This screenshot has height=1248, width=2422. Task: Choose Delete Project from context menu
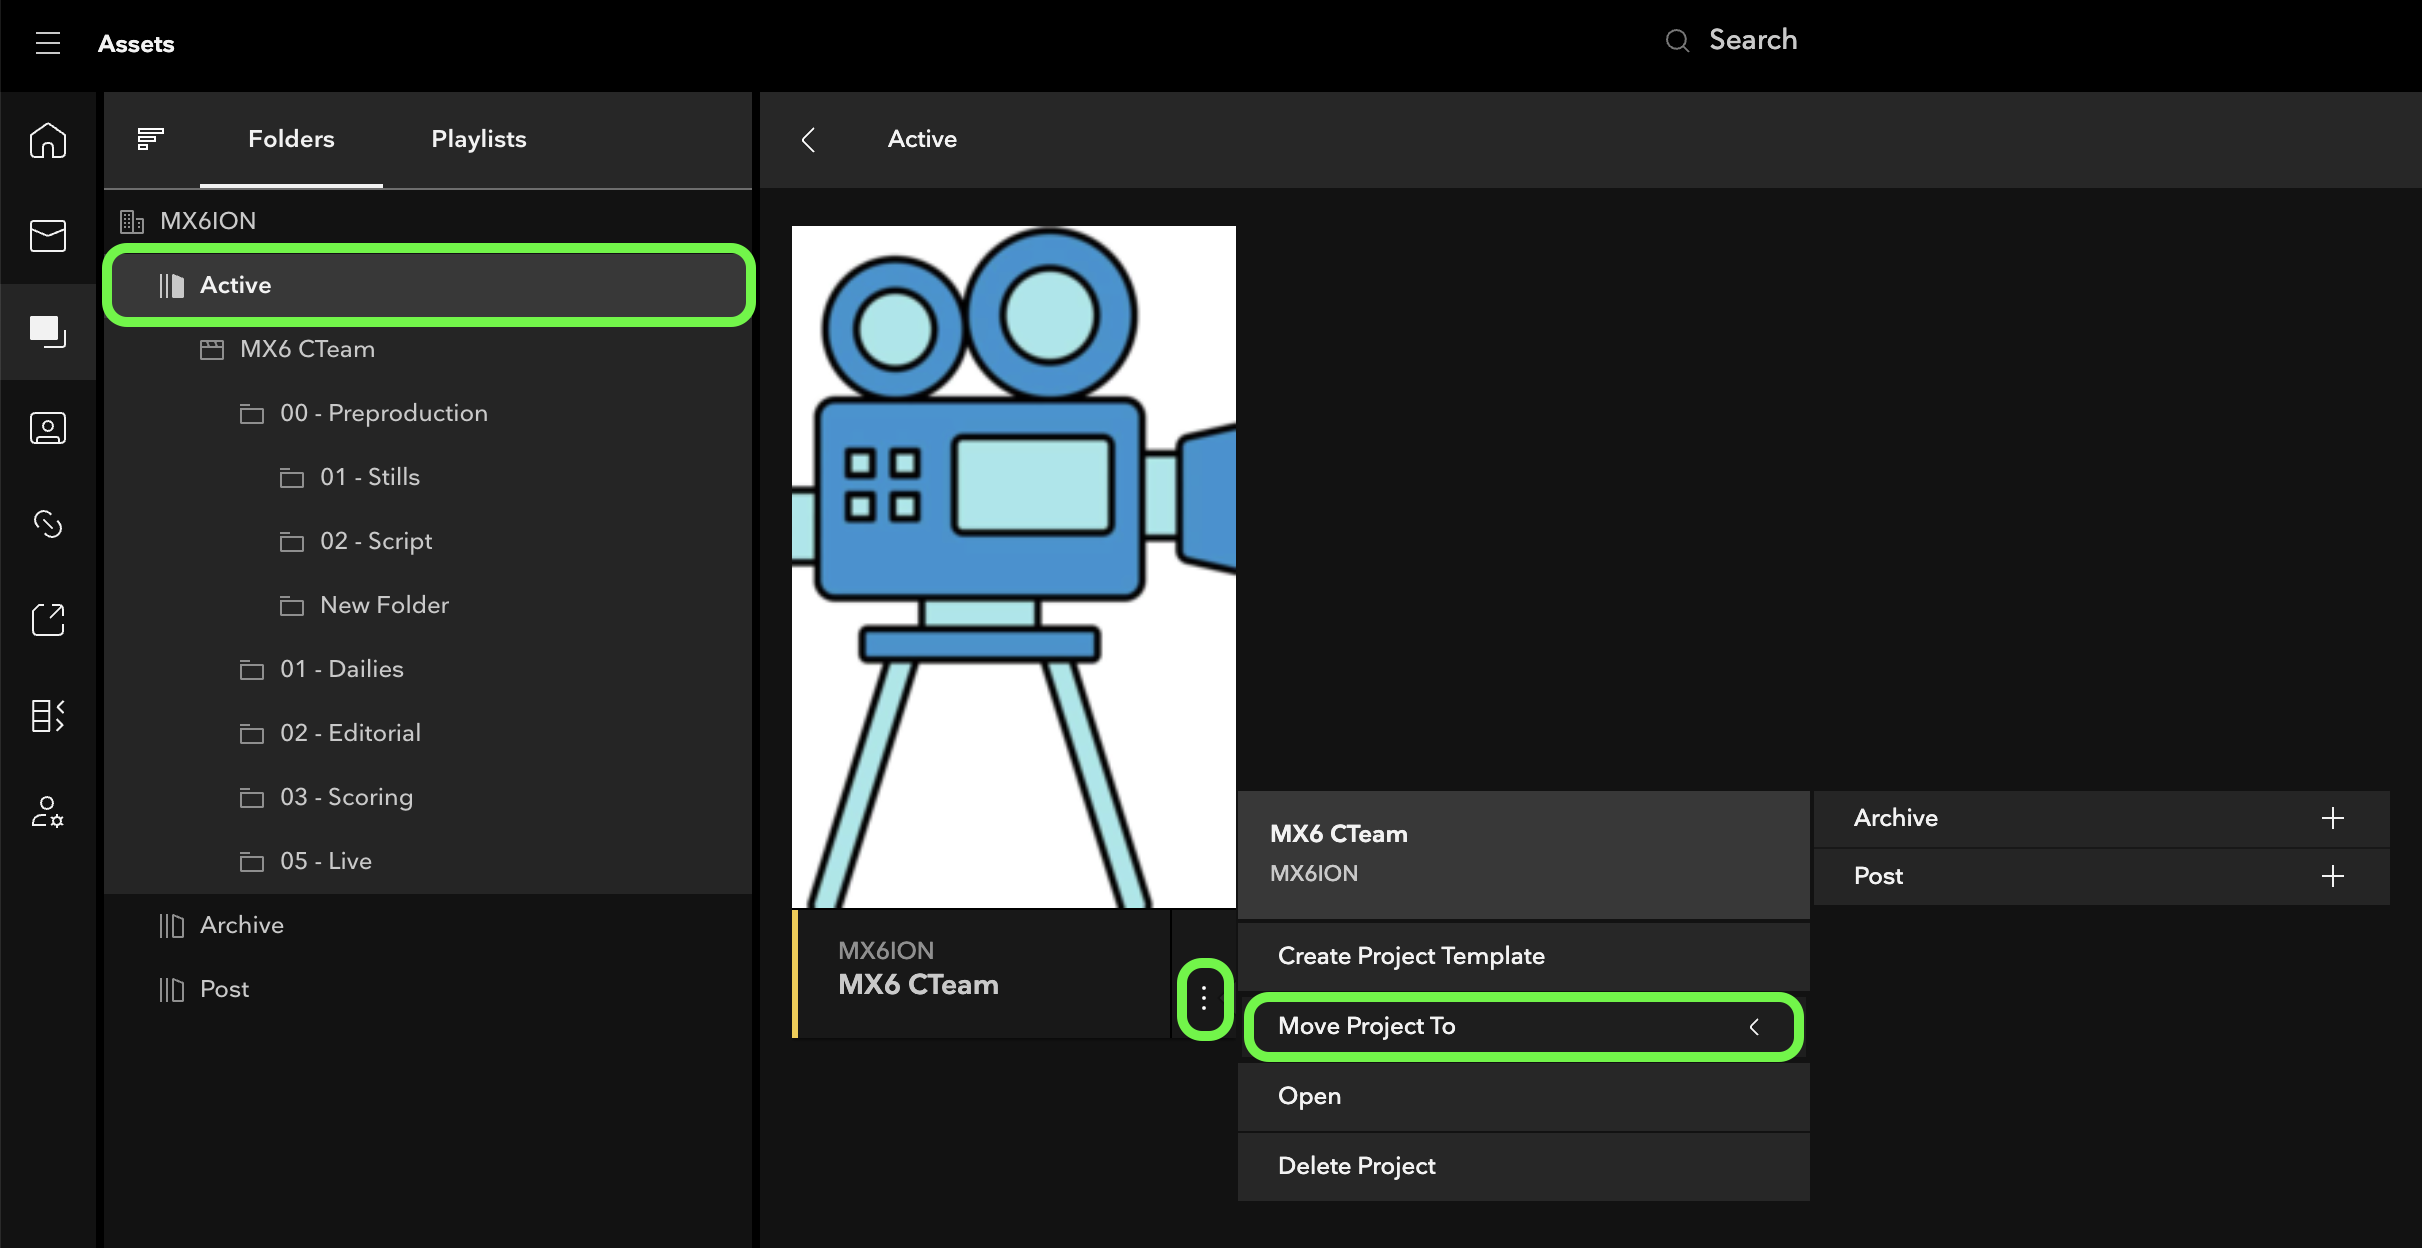tap(1356, 1166)
